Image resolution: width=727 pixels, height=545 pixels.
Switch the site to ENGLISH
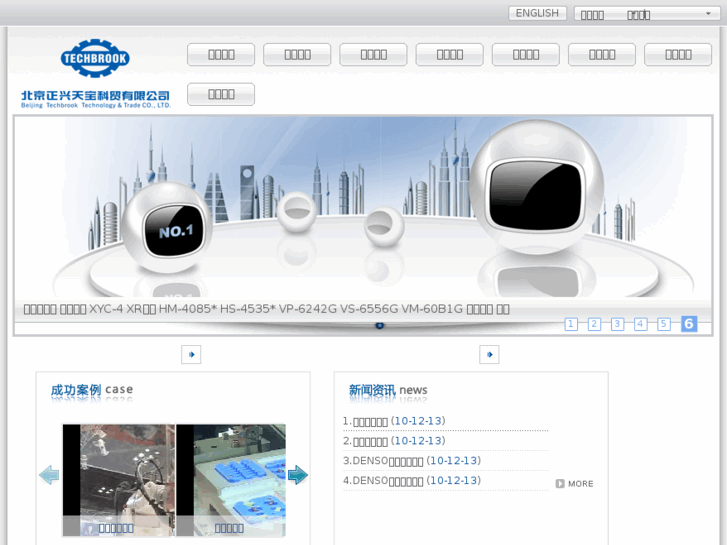click(x=537, y=13)
